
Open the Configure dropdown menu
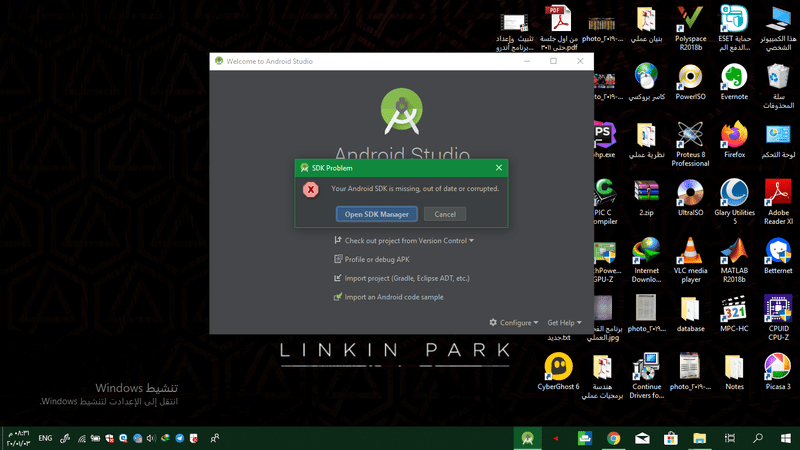click(514, 322)
